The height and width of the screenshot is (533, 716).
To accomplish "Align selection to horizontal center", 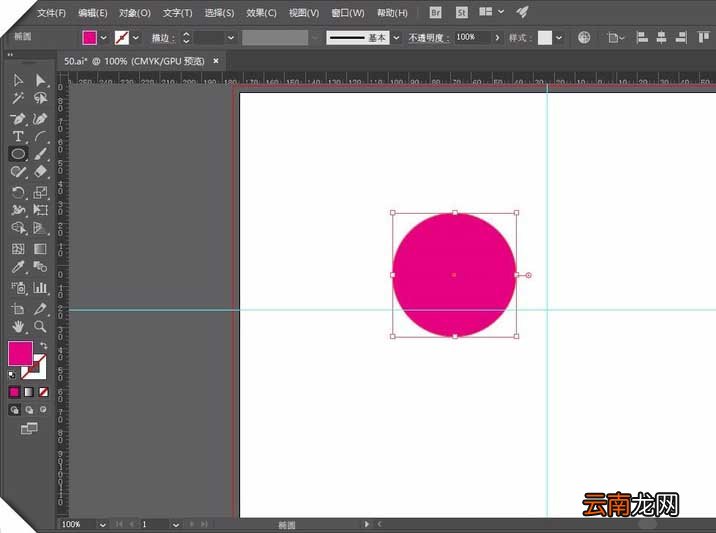I will 661,37.
